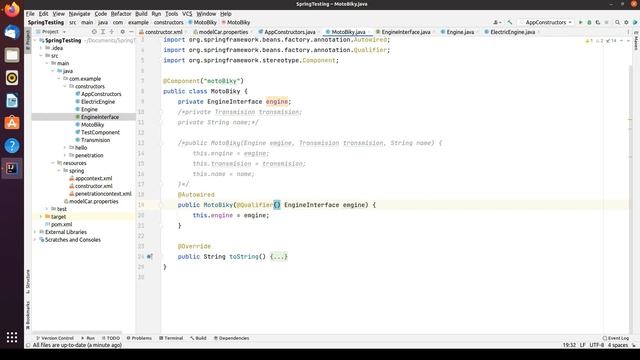Start the debugger with green bug icon
This screenshot has width=640, height=360.
tap(589, 22)
